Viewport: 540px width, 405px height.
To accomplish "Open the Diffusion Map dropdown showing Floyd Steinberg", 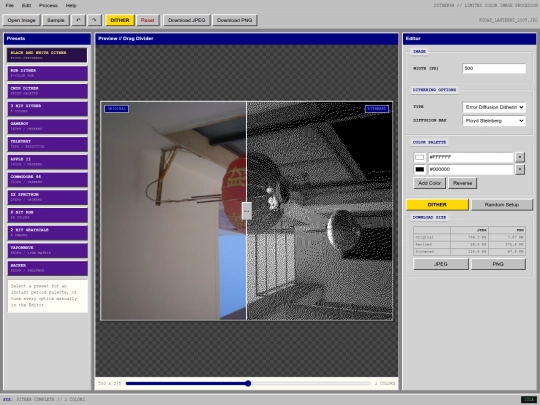I will pos(494,121).
